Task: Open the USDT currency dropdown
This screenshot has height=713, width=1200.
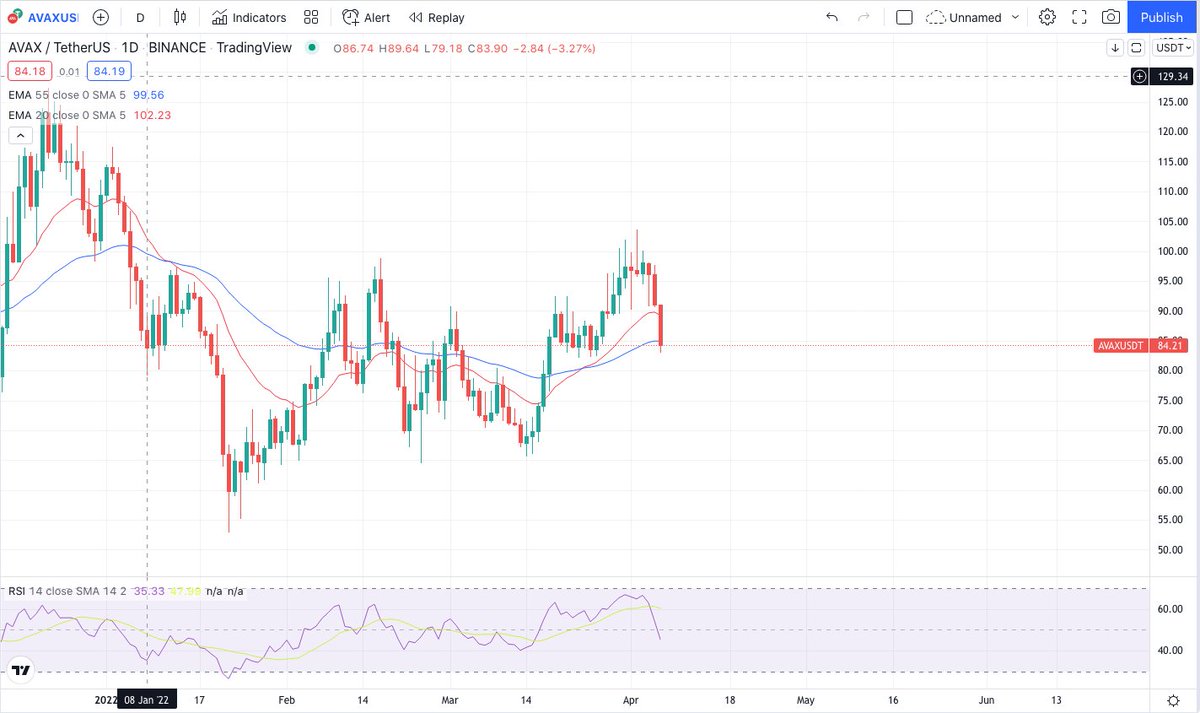Action: (x=1171, y=47)
